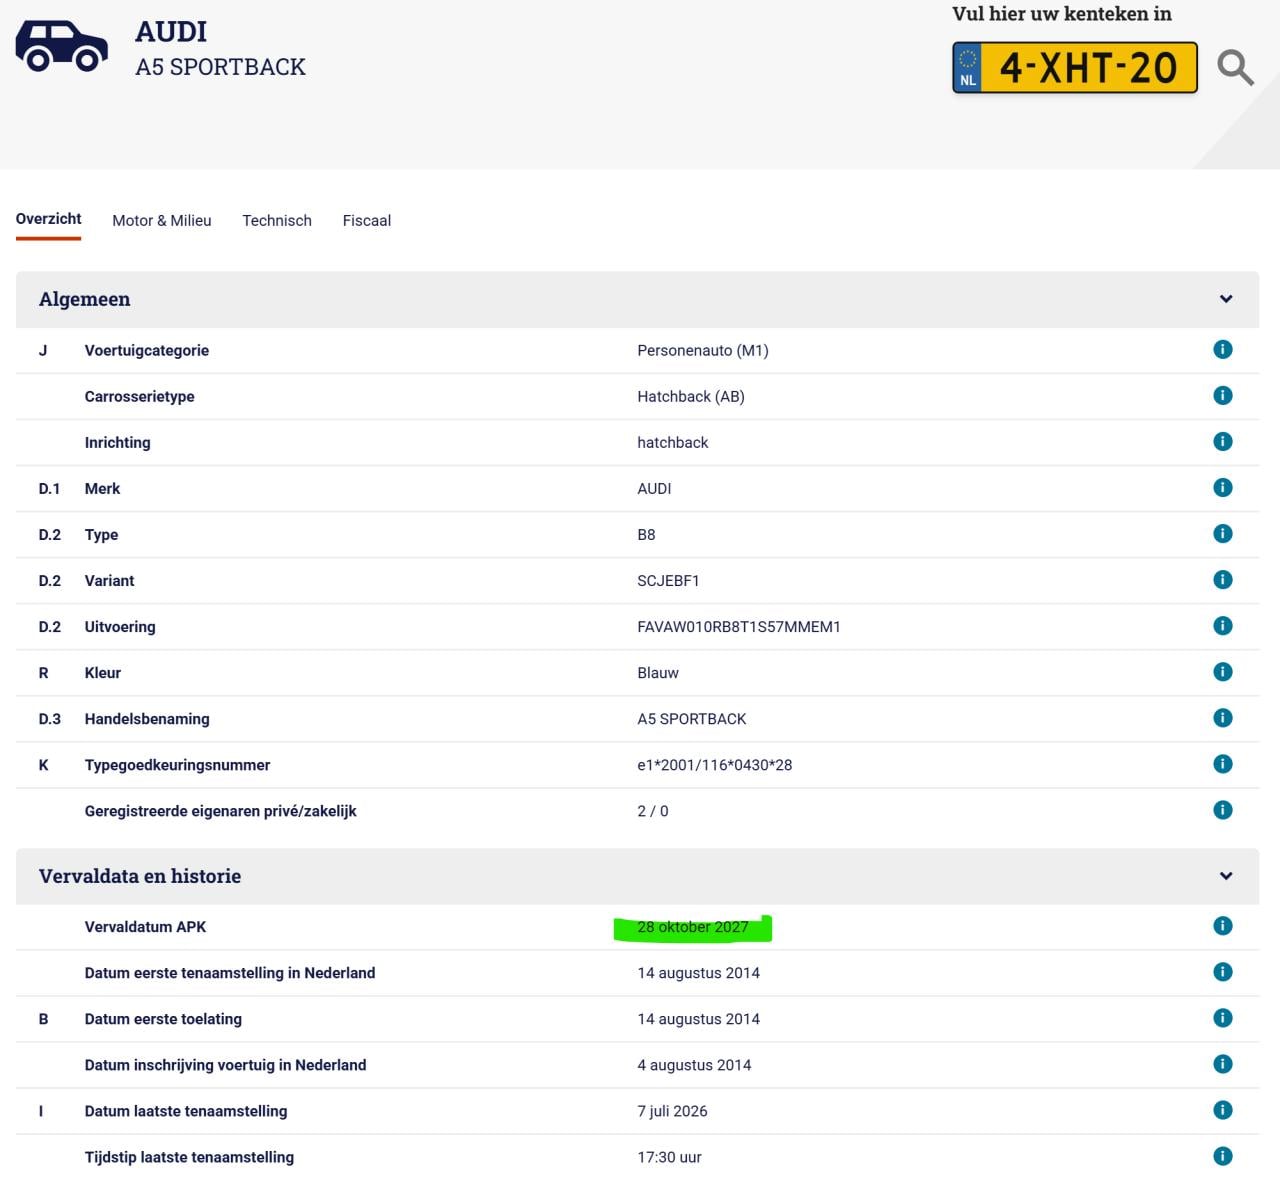
Task: Click the highlighted date 28 oktober 2027
Action: click(693, 927)
